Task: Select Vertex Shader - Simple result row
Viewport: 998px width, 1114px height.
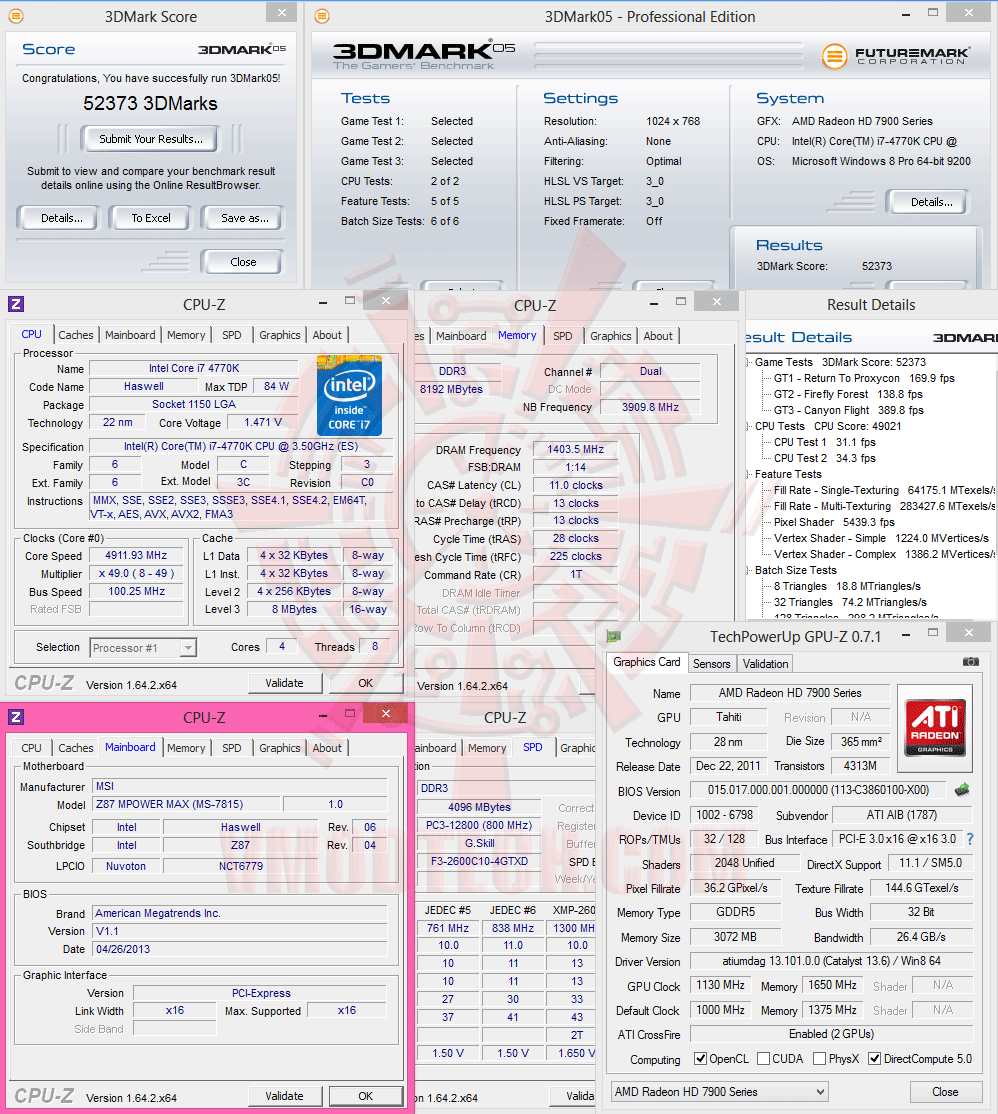Action: [881, 538]
